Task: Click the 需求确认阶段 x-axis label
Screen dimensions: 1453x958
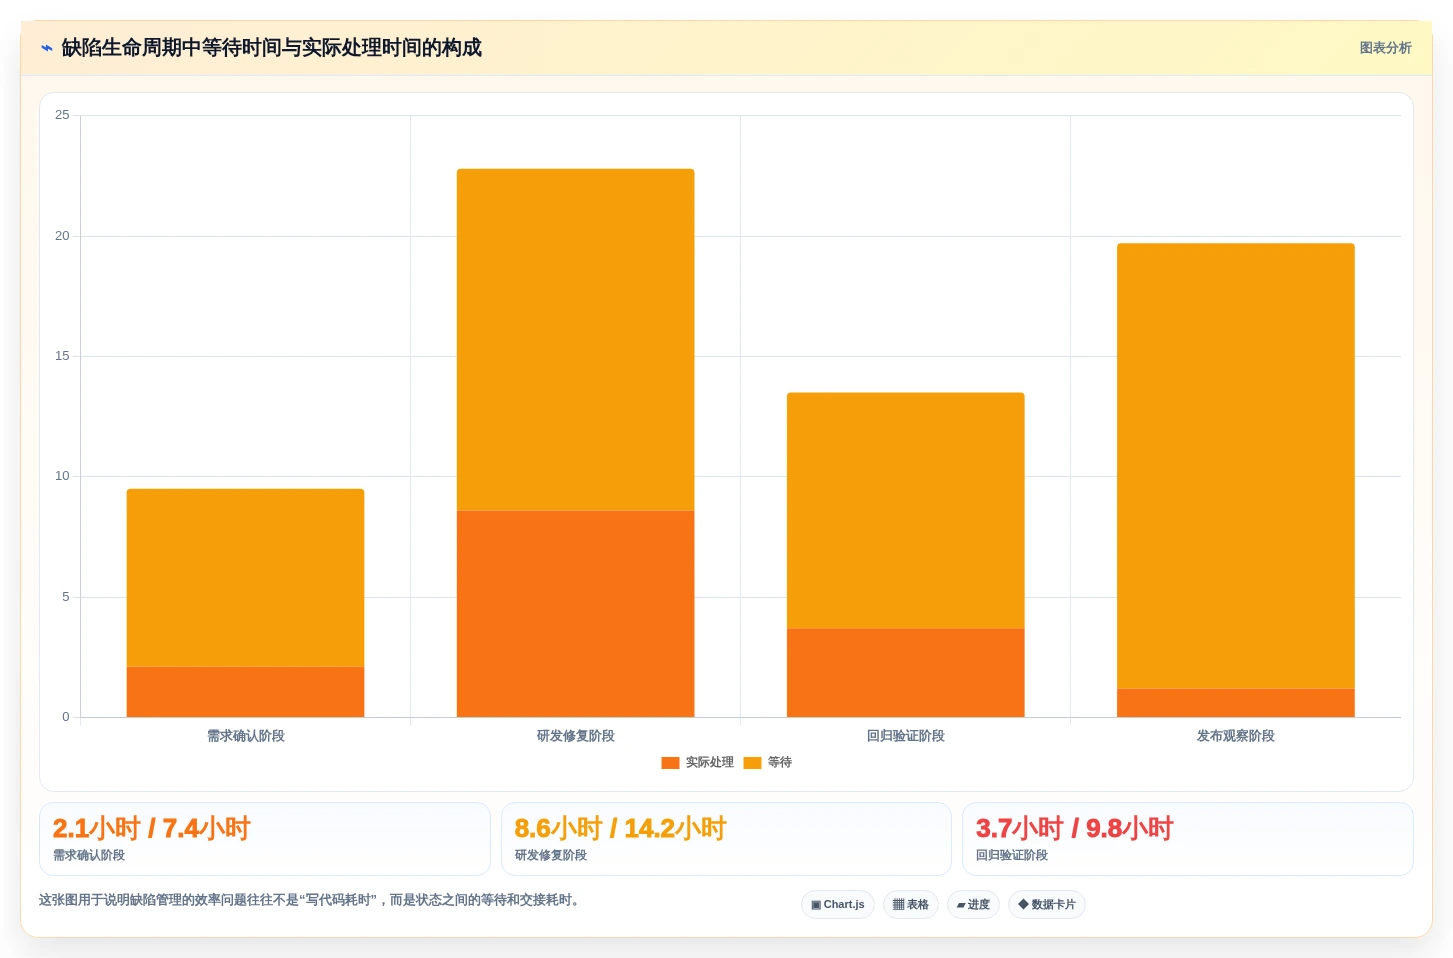Action: (245, 736)
